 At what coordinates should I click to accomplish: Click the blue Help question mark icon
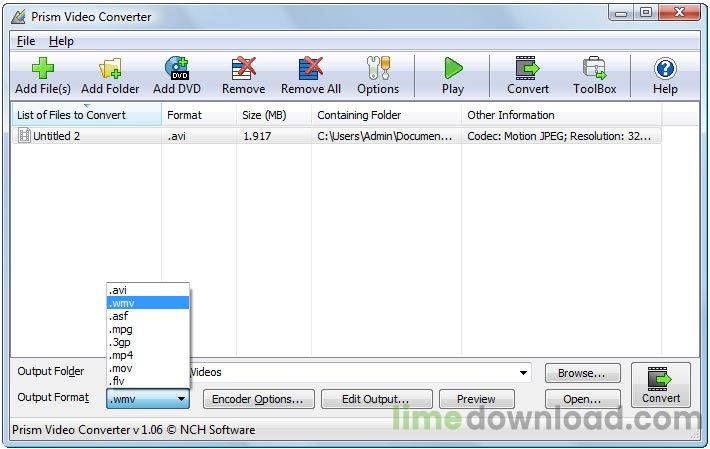665,69
